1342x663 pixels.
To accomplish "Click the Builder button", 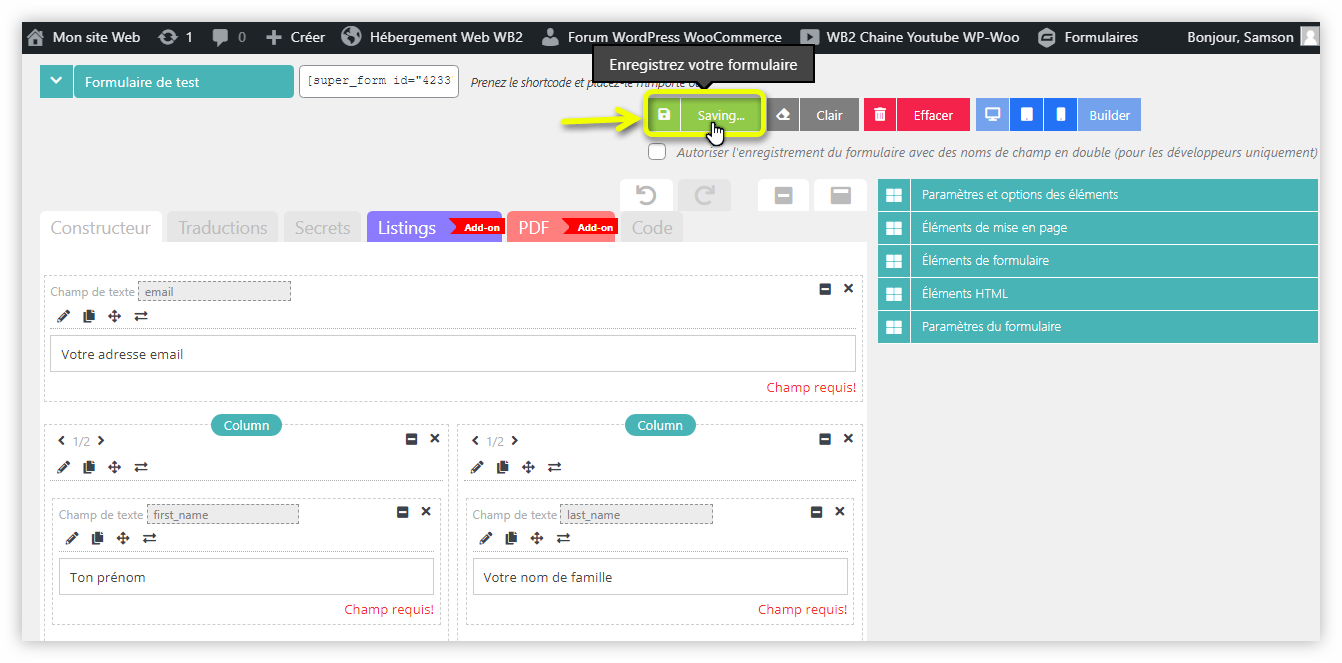I will click(x=1110, y=115).
